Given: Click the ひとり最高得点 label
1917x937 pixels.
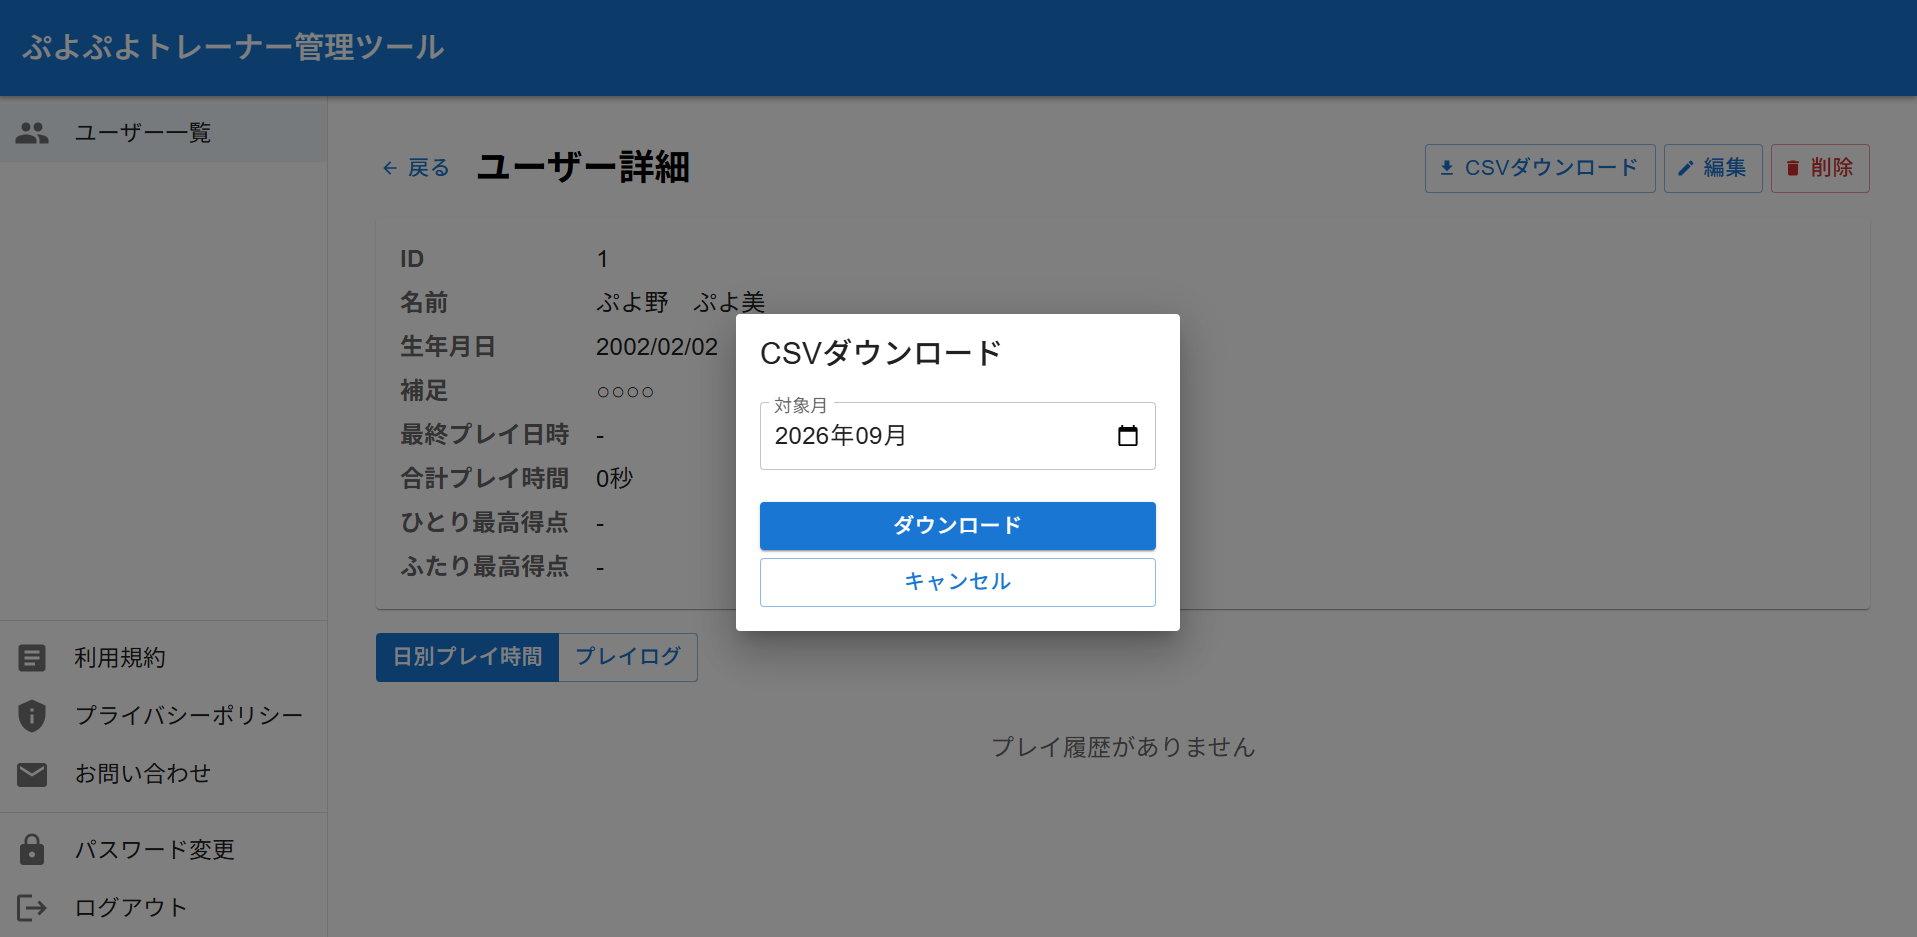Looking at the screenshot, I should [485, 523].
